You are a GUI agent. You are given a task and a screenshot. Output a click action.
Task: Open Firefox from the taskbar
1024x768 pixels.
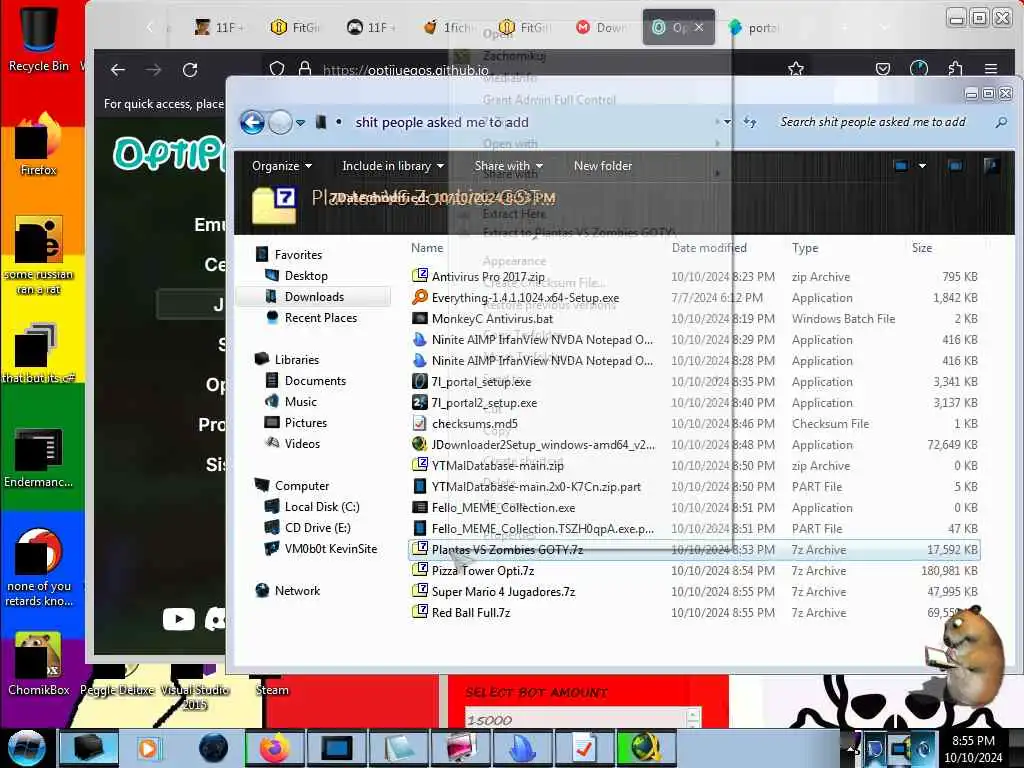coord(275,748)
